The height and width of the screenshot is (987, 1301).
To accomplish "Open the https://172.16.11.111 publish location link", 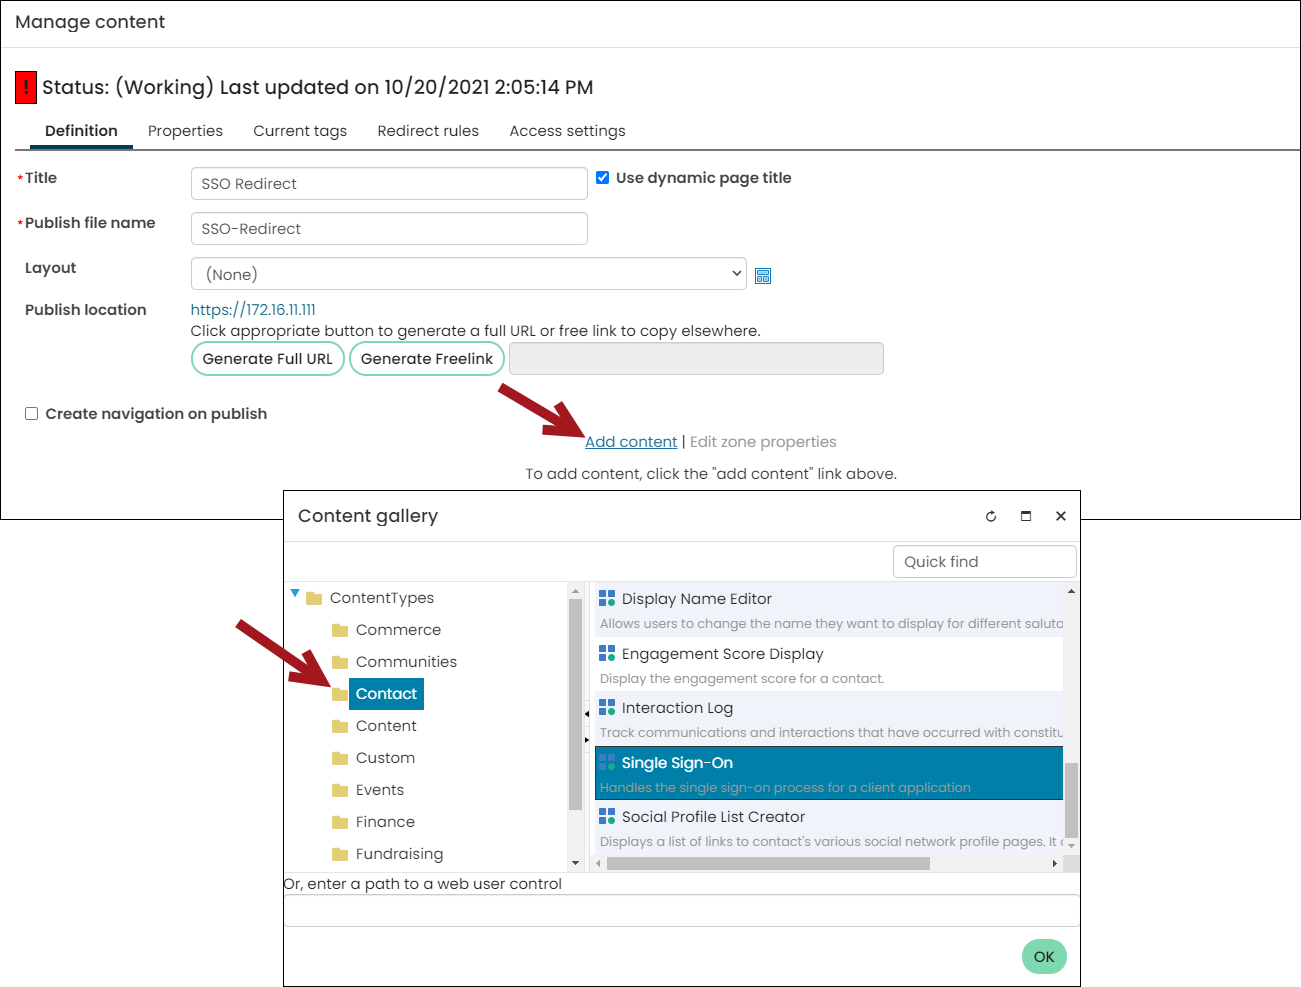I will click(253, 310).
